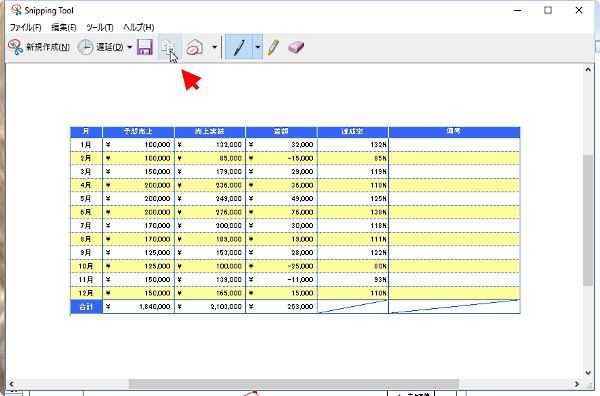The width and height of the screenshot is (600, 396).
Task: Expand the send snip dropdown arrow
Action: [x=214, y=47]
